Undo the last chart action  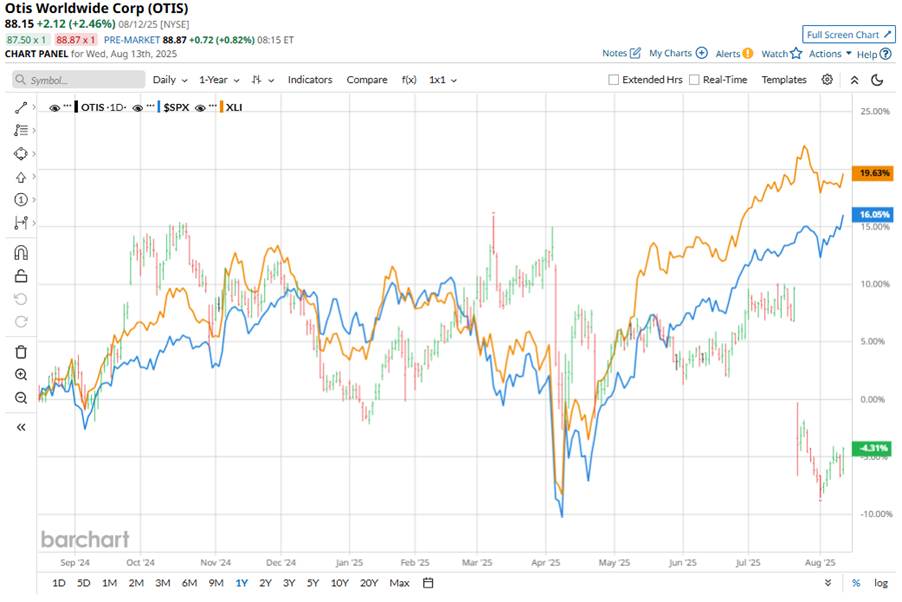tap(21, 299)
